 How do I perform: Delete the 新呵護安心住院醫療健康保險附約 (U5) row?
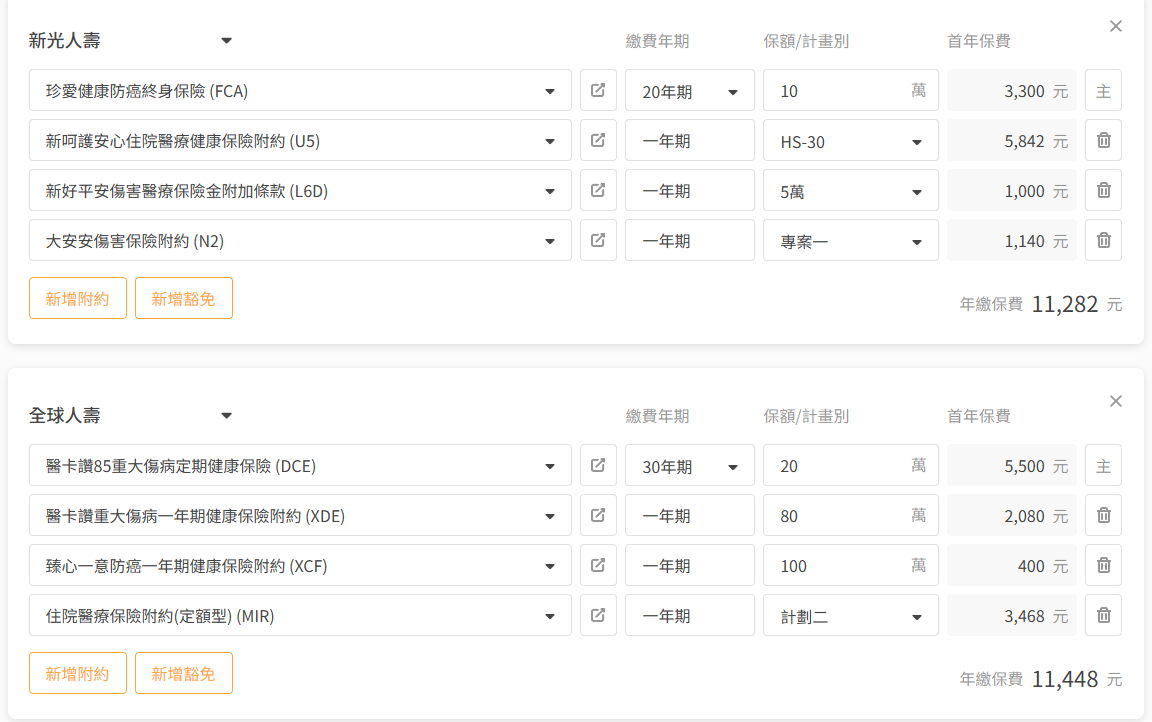1103,141
